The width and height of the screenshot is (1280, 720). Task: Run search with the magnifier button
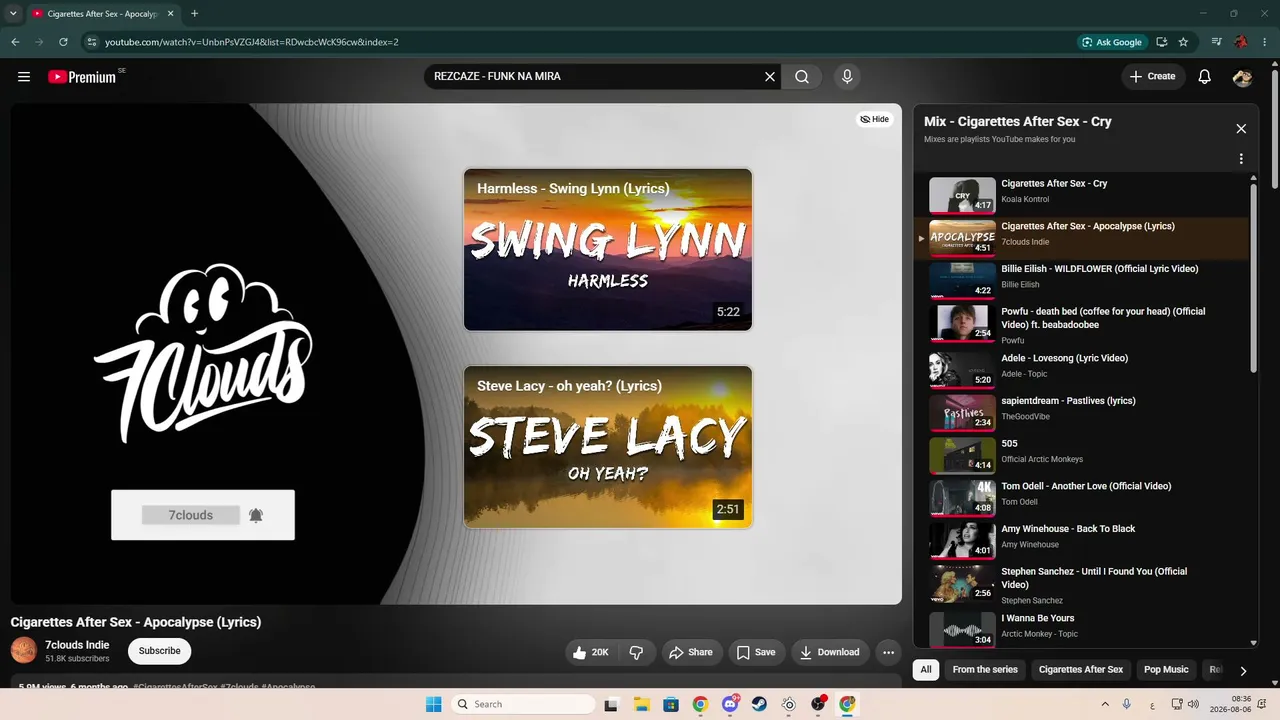[x=802, y=77]
